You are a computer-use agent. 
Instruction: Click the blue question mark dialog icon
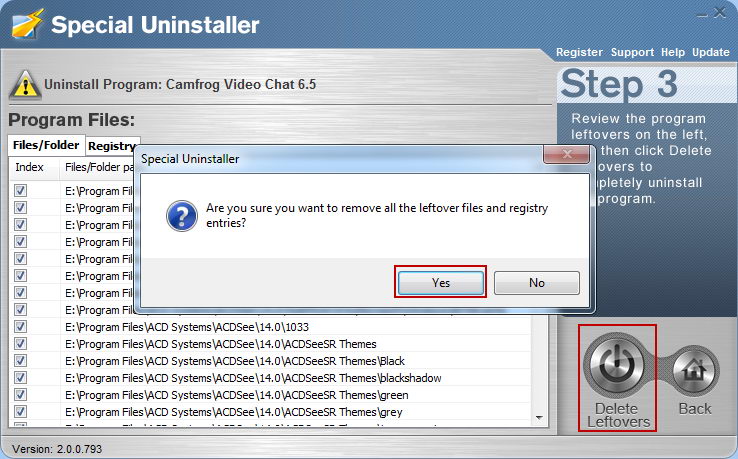(182, 216)
